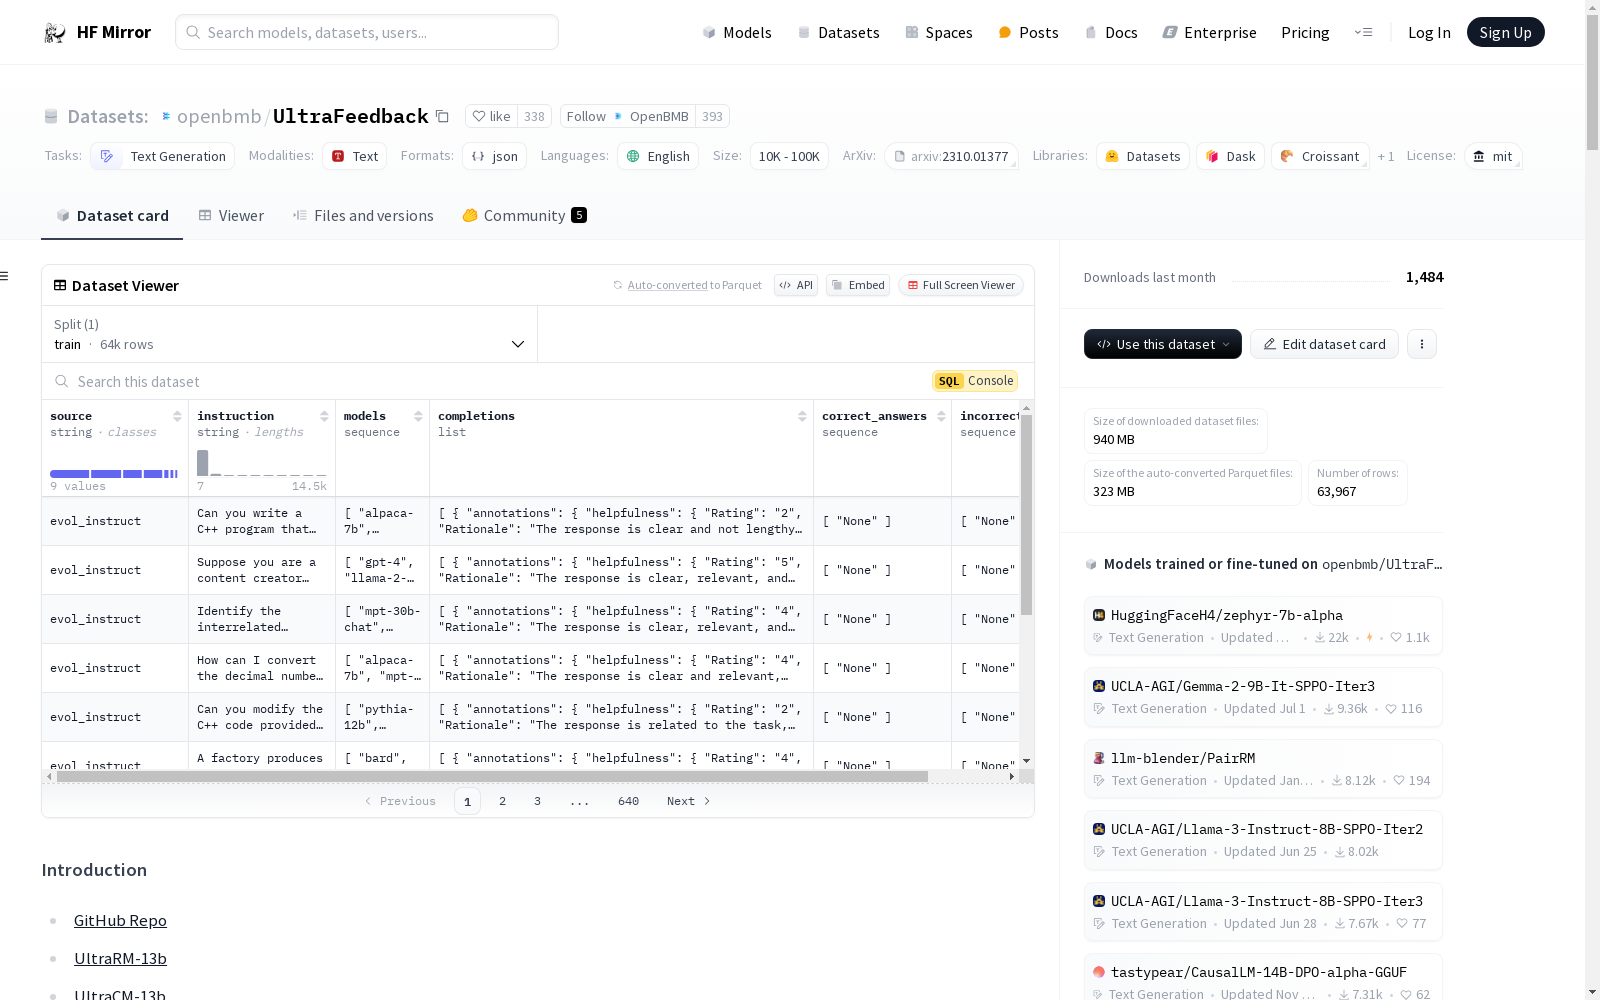The height and width of the screenshot is (1000, 1600).
Task: Click the table vertical scrollbar
Action: pyautogui.click(x=1026, y=515)
